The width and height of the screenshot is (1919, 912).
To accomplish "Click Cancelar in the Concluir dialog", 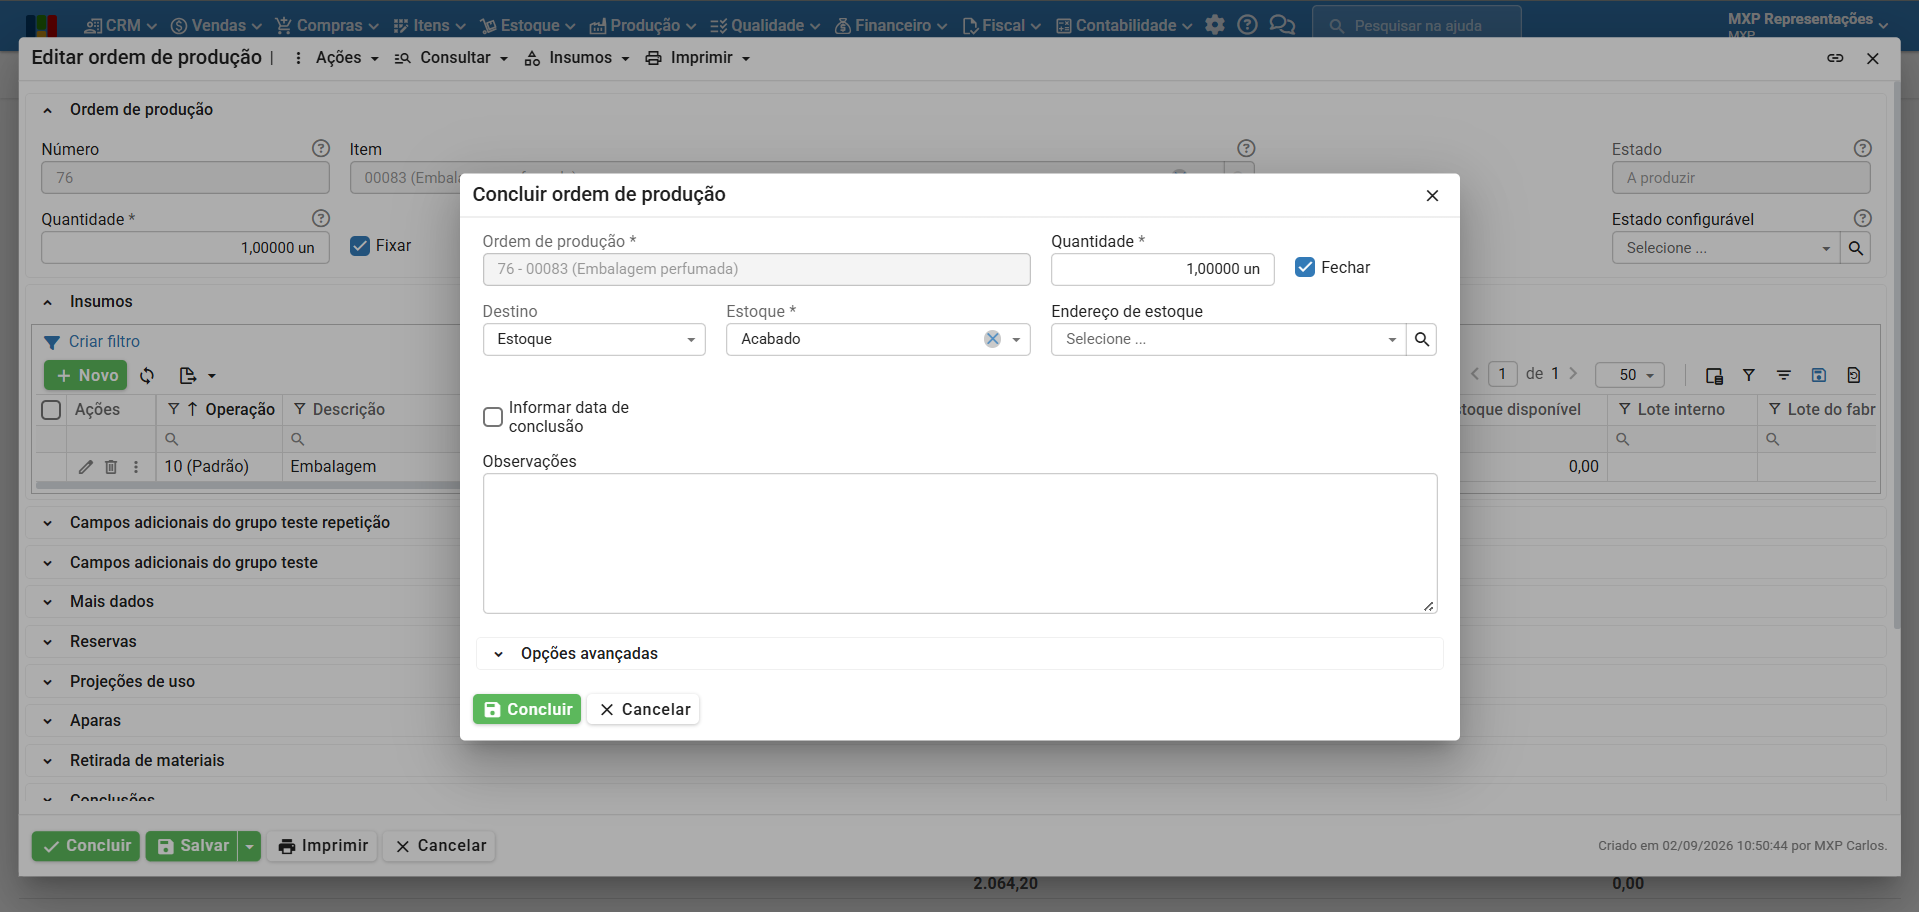I will point(644,709).
